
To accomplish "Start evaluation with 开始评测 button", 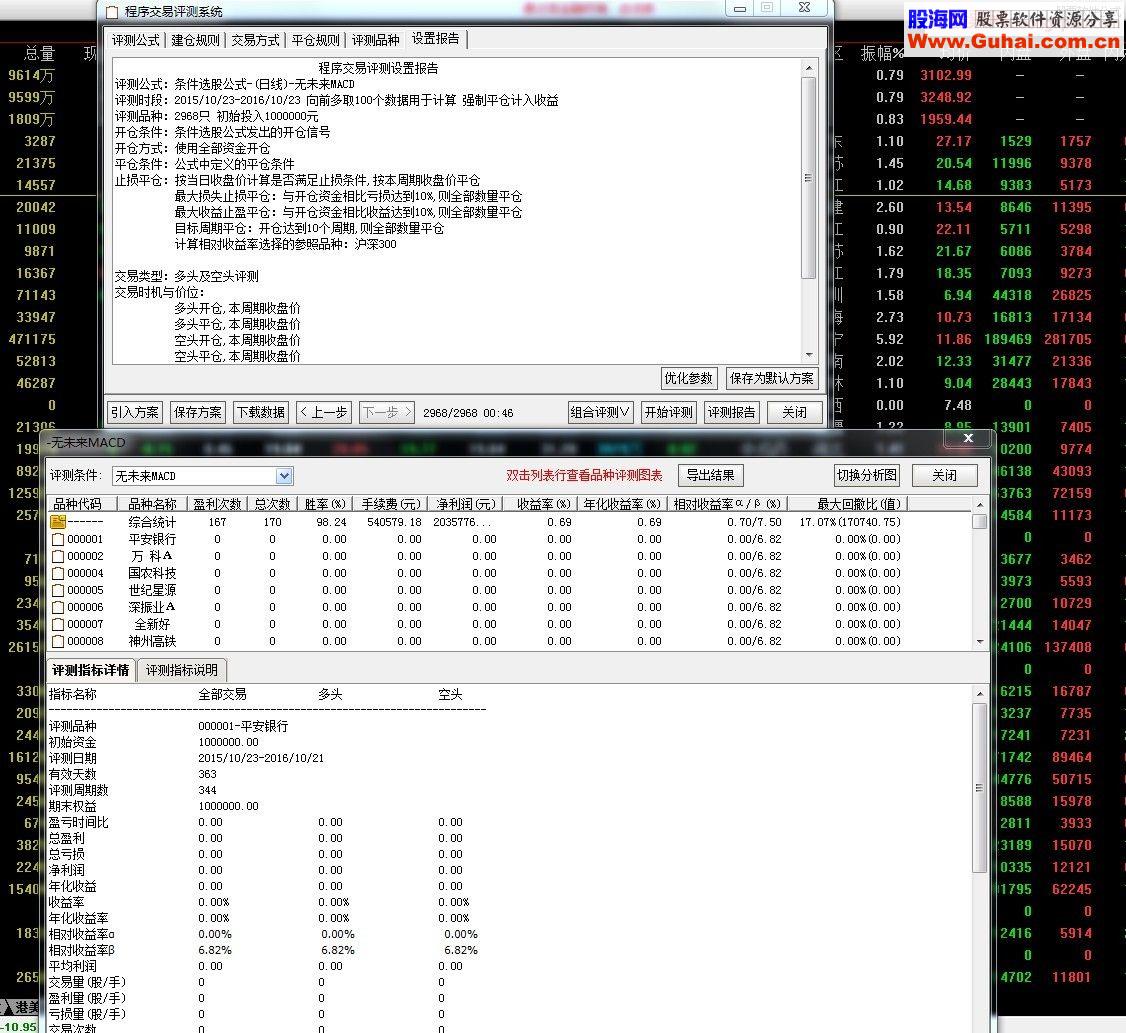I will click(x=669, y=412).
